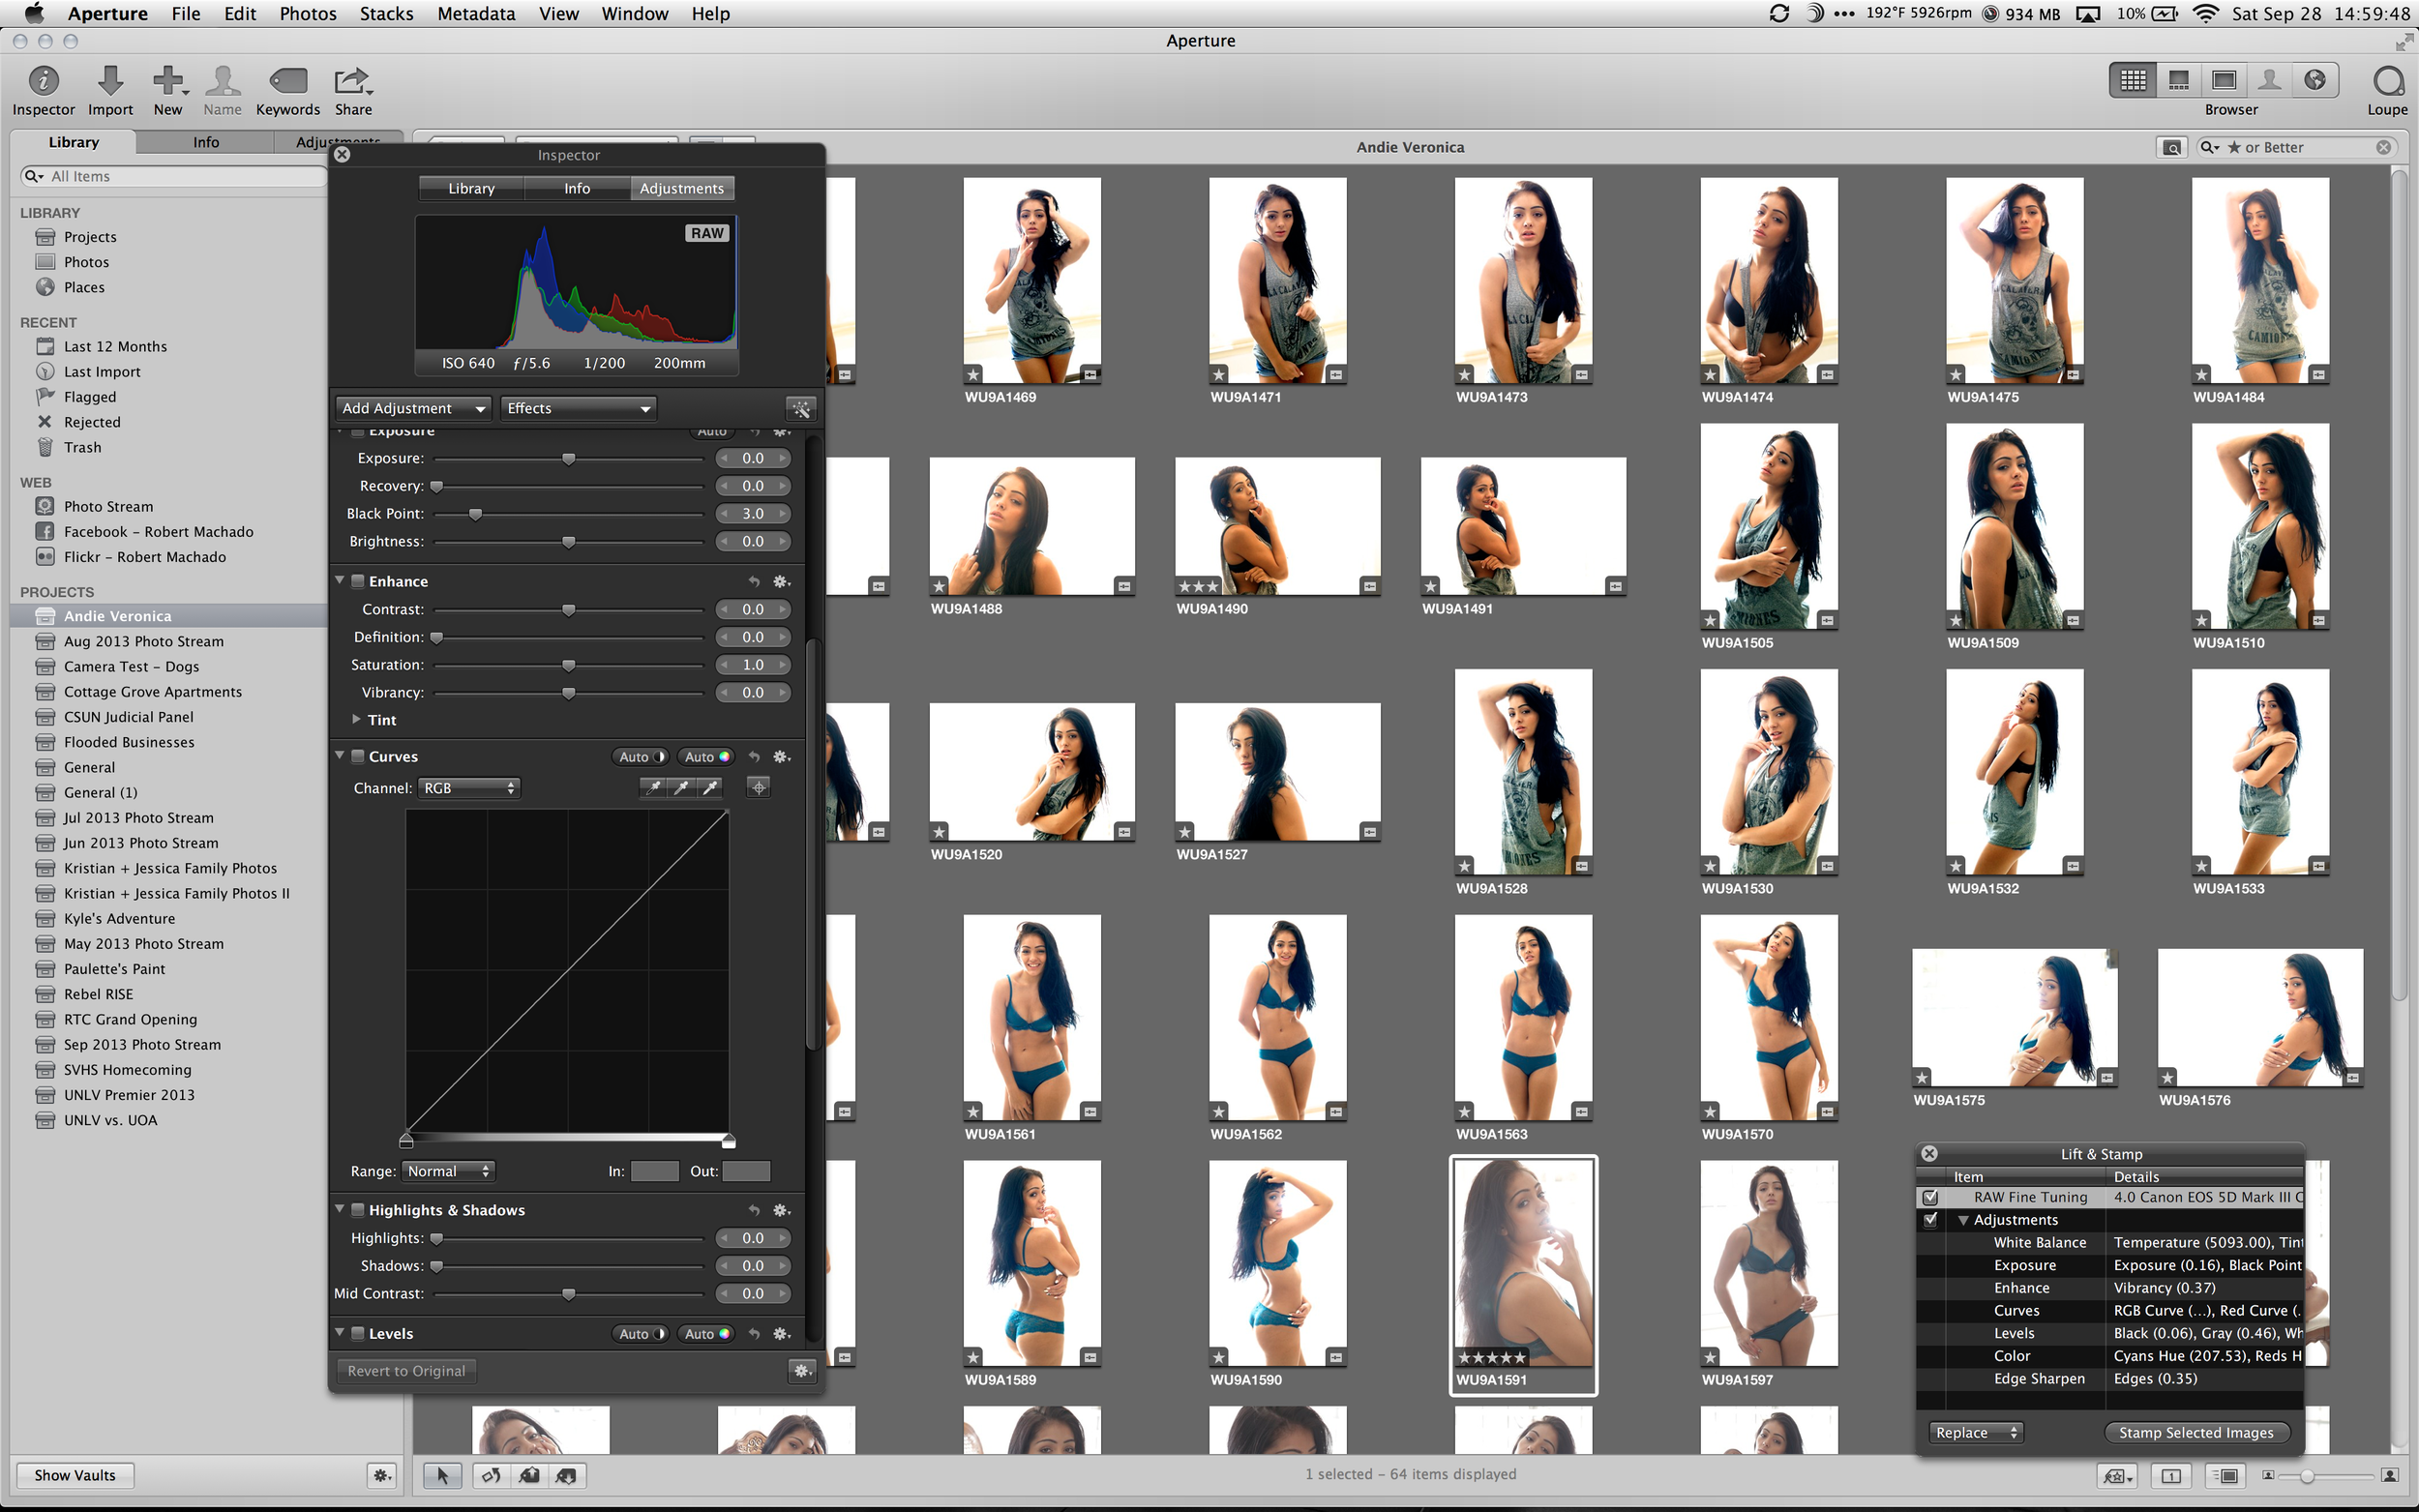Uncheck RAW Fine Tuning in Lift & Stamp
The image size is (2419, 1512).
pos(1931,1198)
